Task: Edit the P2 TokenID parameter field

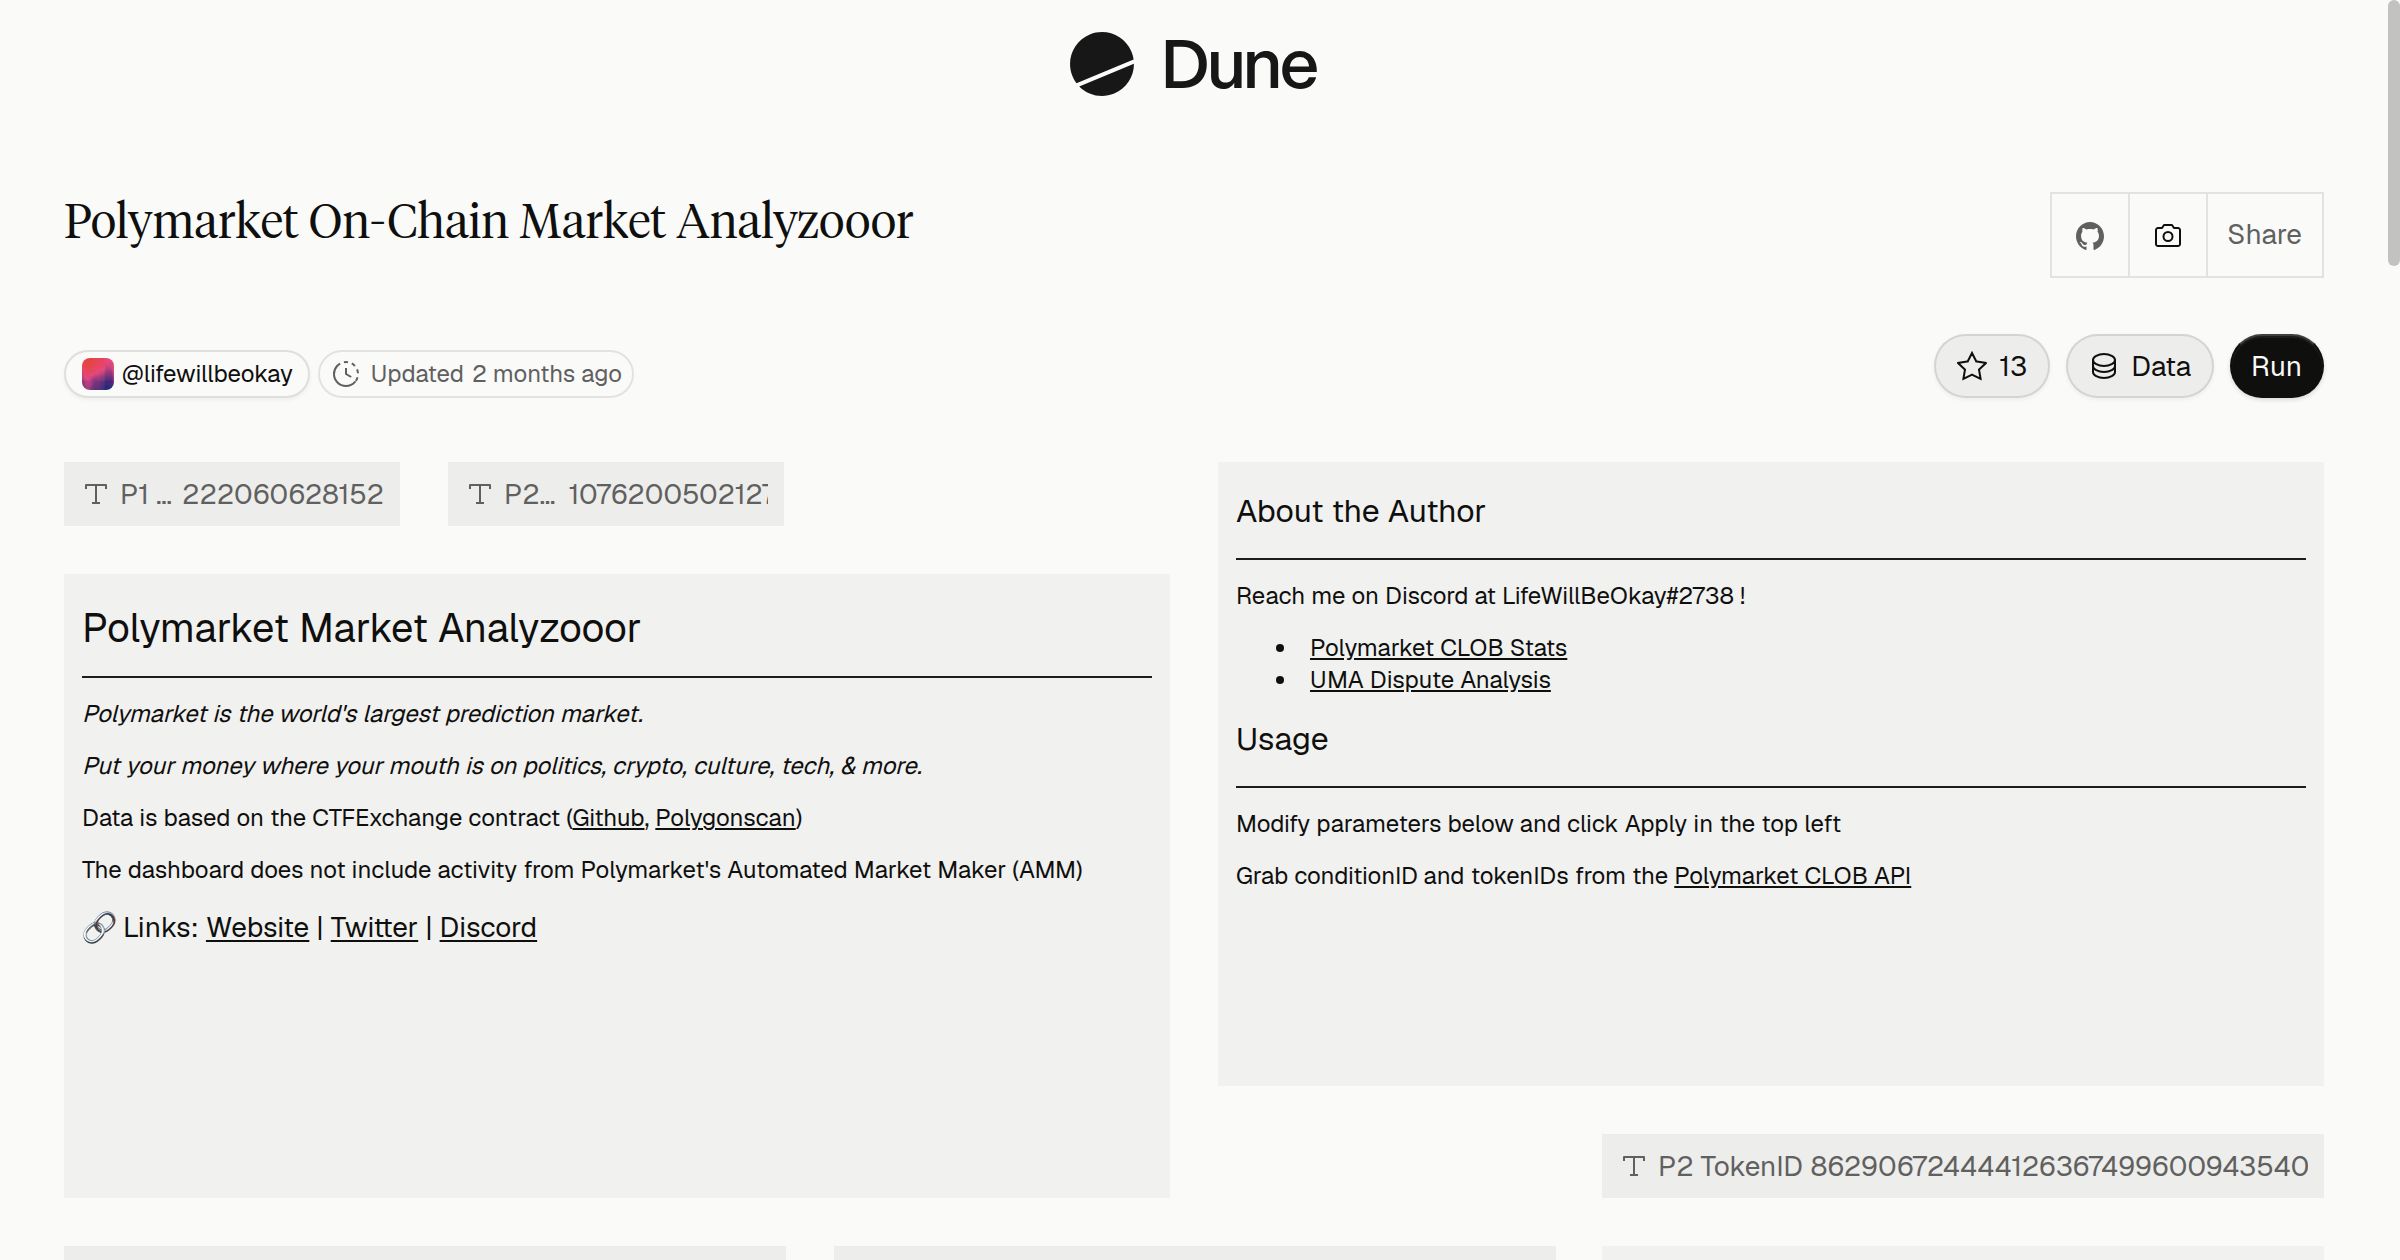Action: tap(1963, 1166)
